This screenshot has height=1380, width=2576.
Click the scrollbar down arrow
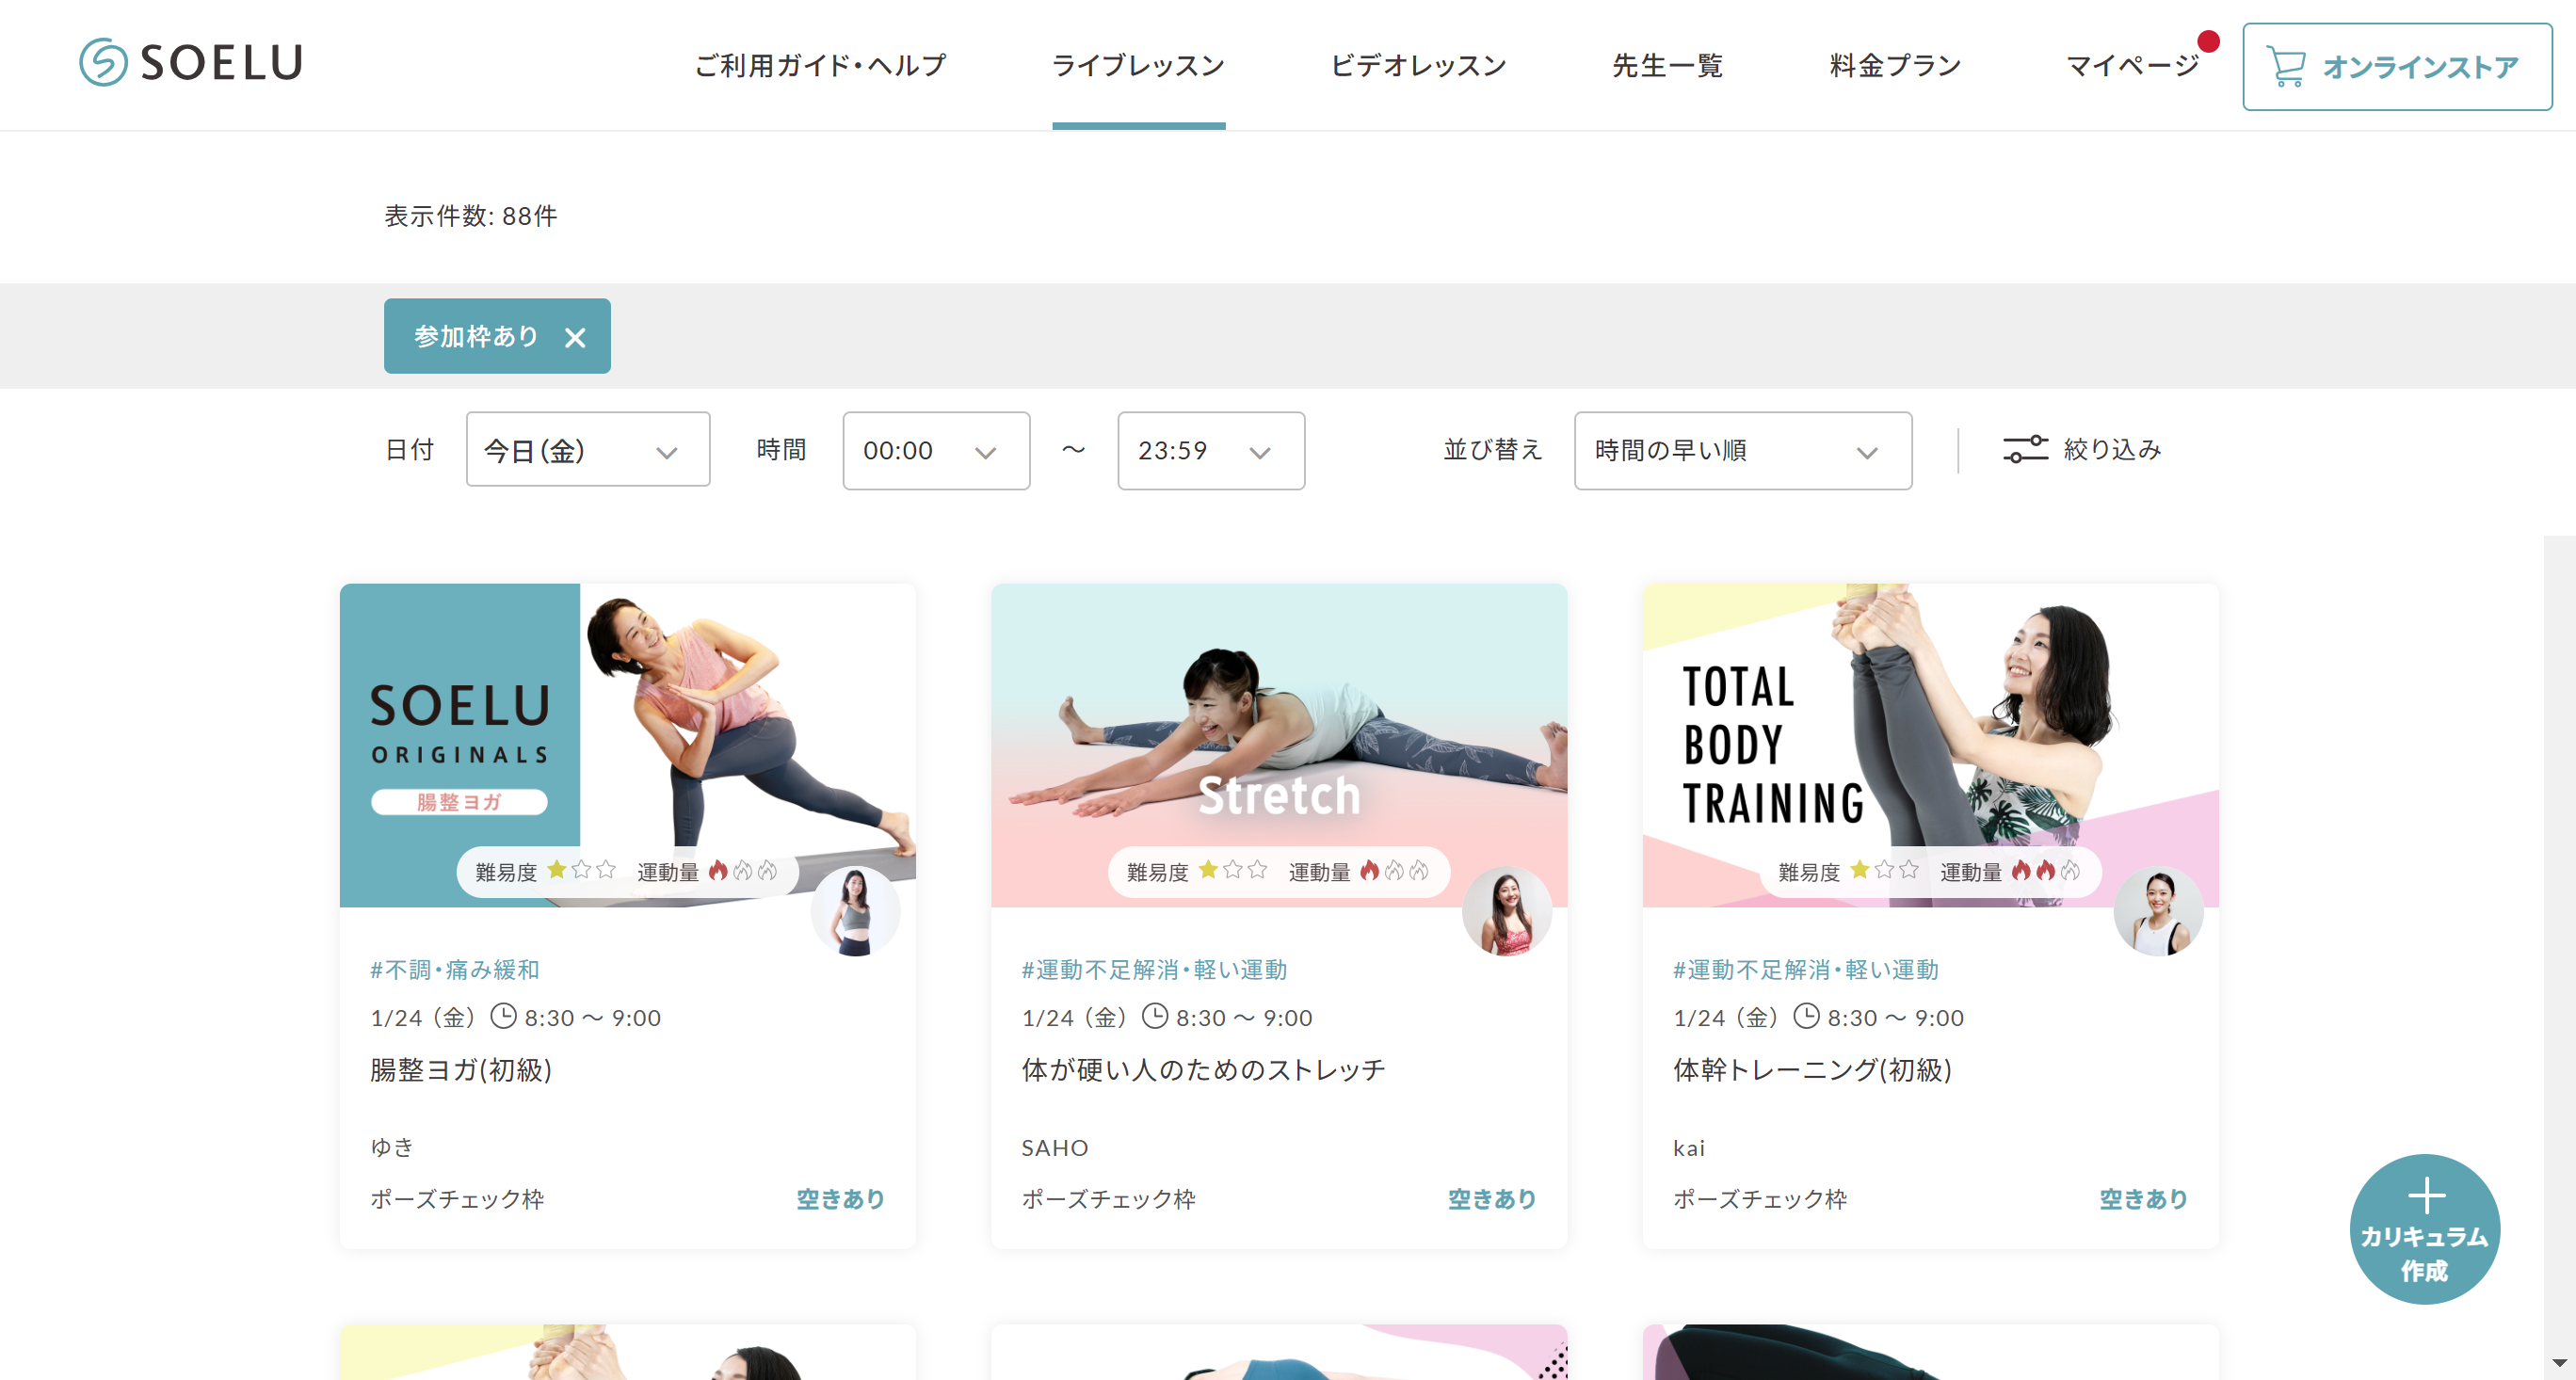(2559, 1363)
